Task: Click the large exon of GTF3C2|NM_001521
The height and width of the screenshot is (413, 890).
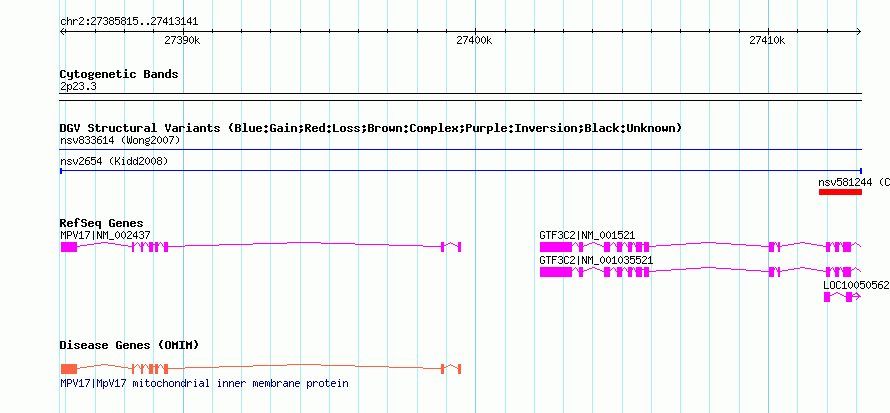Action: click(x=556, y=247)
